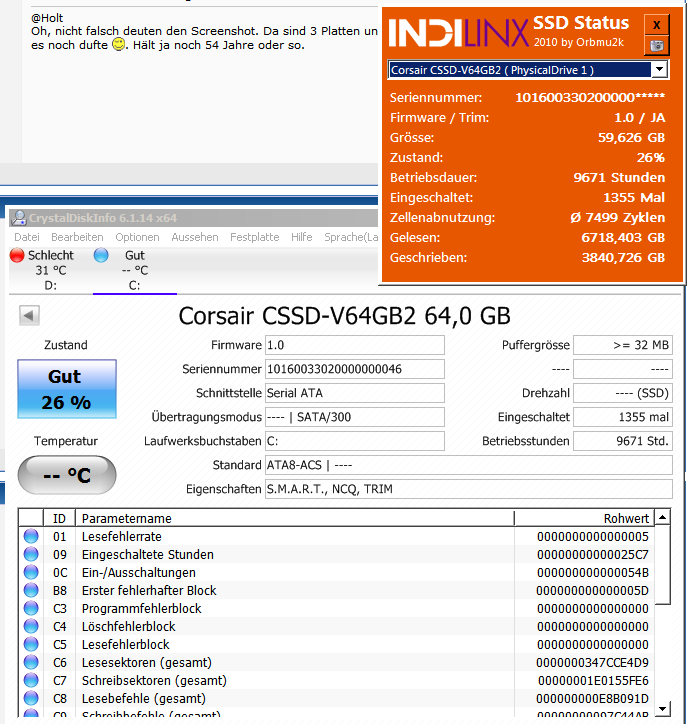This screenshot has width=690, height=724.
Task: Select the Eingeschaltete Stunden parameter name
Action: 148,555
